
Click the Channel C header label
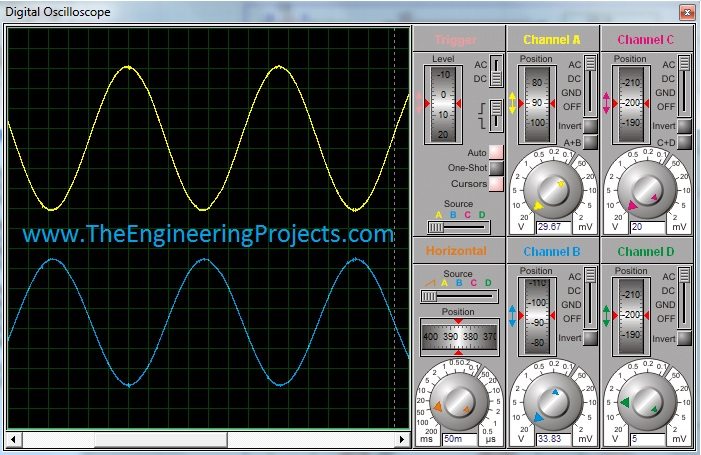[x=646, y=40]
